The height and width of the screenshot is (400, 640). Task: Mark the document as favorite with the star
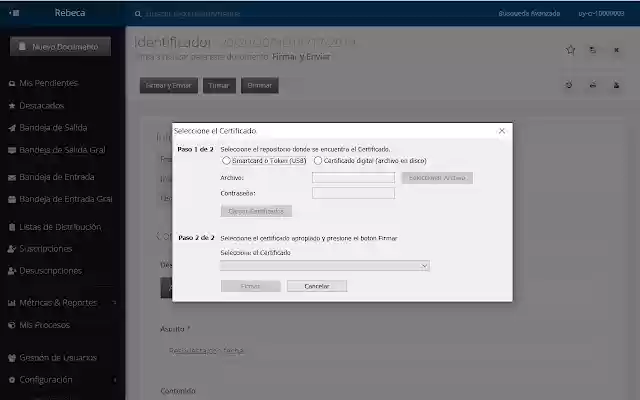click(571, 50)
